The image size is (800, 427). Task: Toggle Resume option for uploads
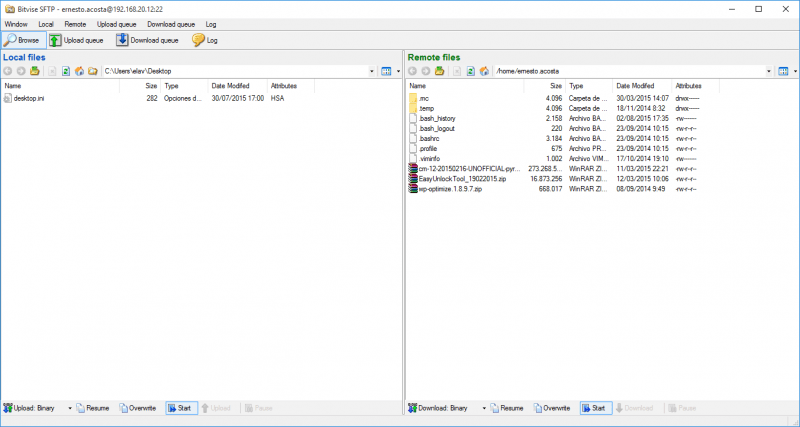tap(93, 408)
